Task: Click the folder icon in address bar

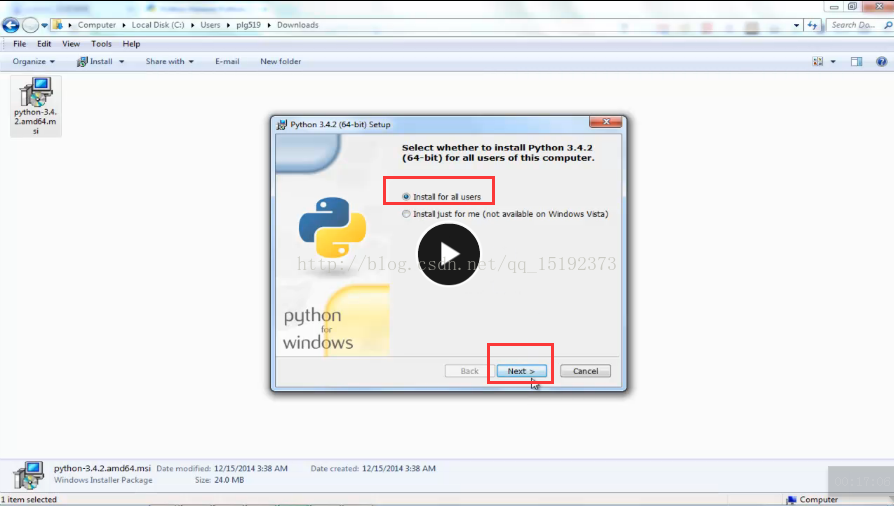Action: pos(58,25)
